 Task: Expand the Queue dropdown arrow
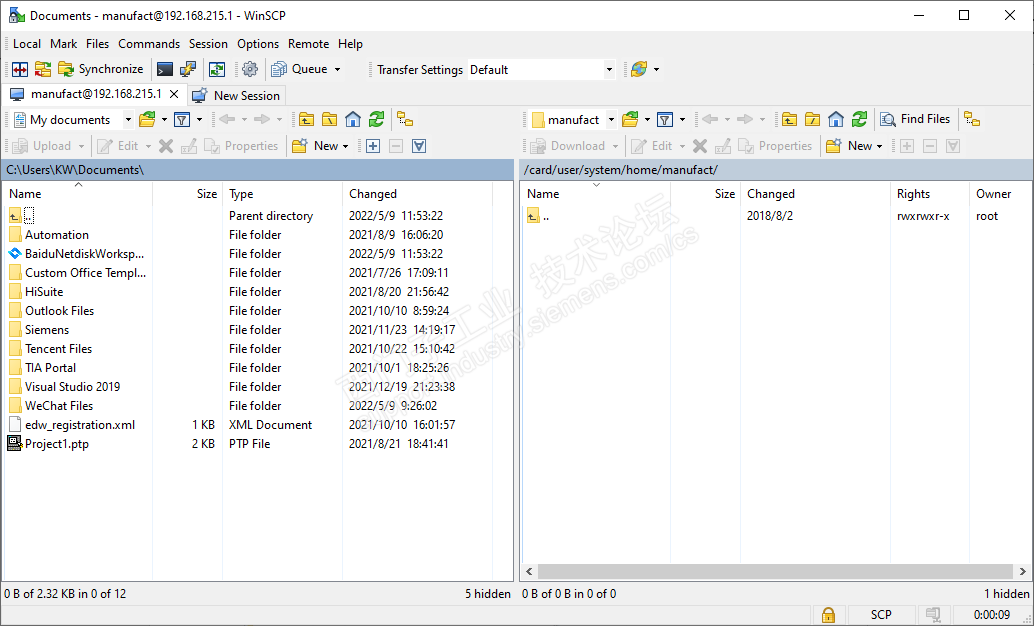[x=338, y=69]
